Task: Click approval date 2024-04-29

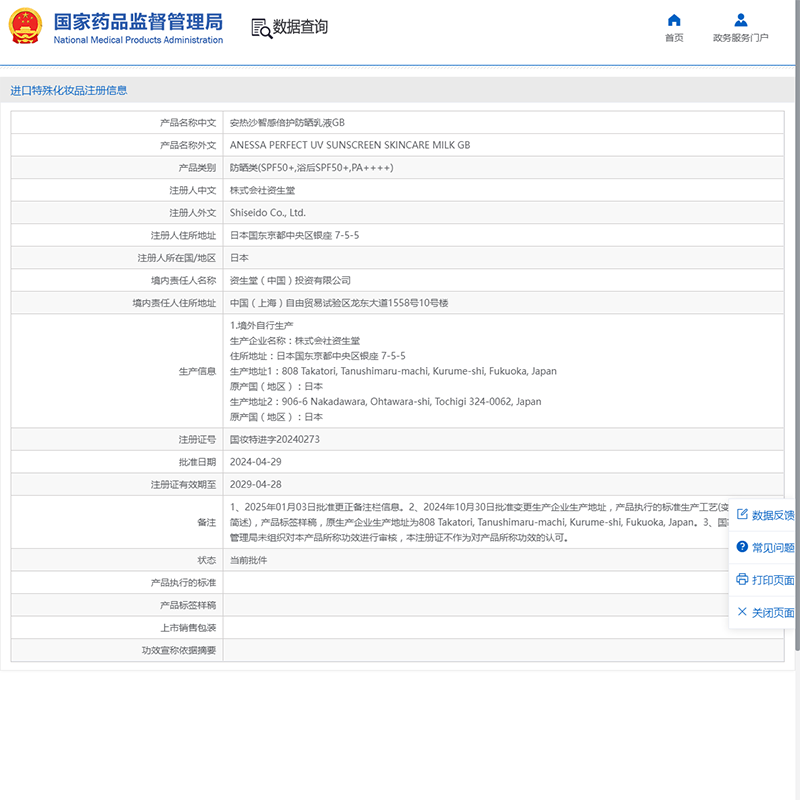Action: pos(255,462)
